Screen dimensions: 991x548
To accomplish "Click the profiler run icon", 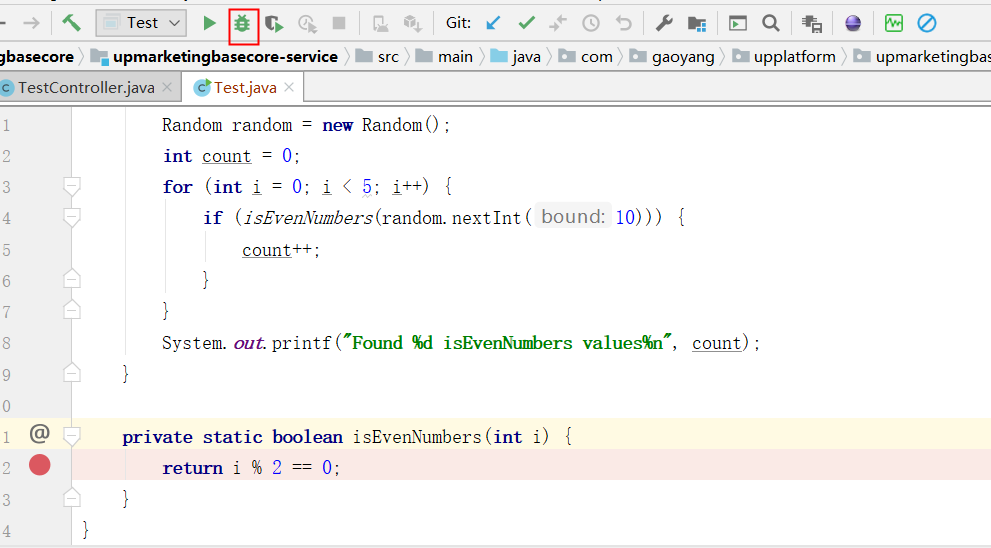I will pyautogui.click(x=307, y=24).
